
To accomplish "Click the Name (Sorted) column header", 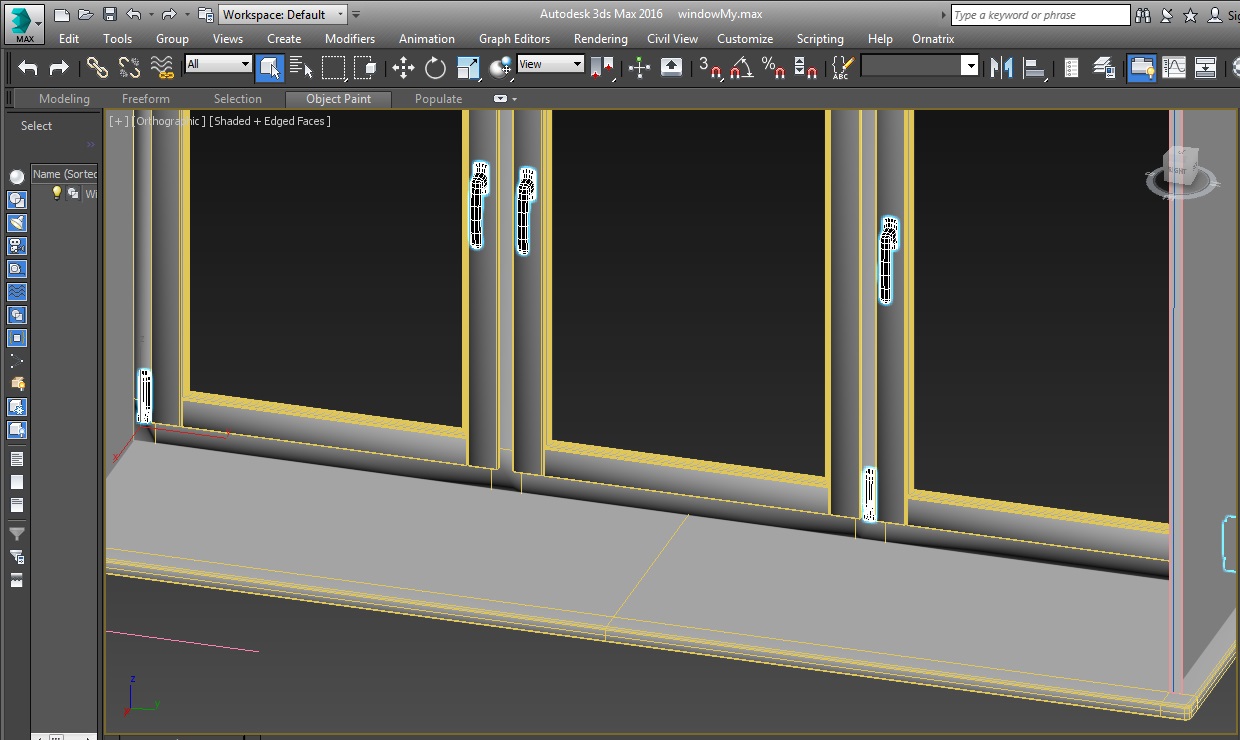I will click(x=65, y=174).
